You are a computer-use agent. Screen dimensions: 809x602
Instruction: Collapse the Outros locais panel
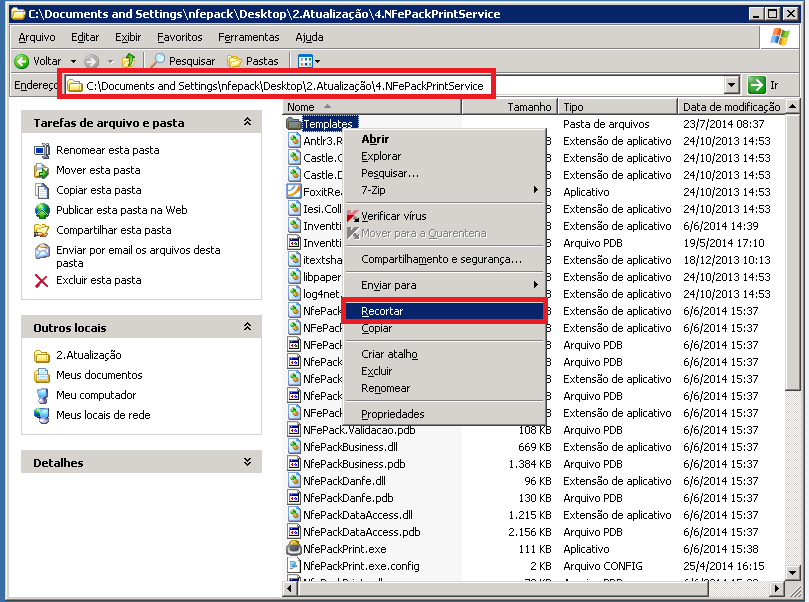pyautogui.click(x=247, y=327)
